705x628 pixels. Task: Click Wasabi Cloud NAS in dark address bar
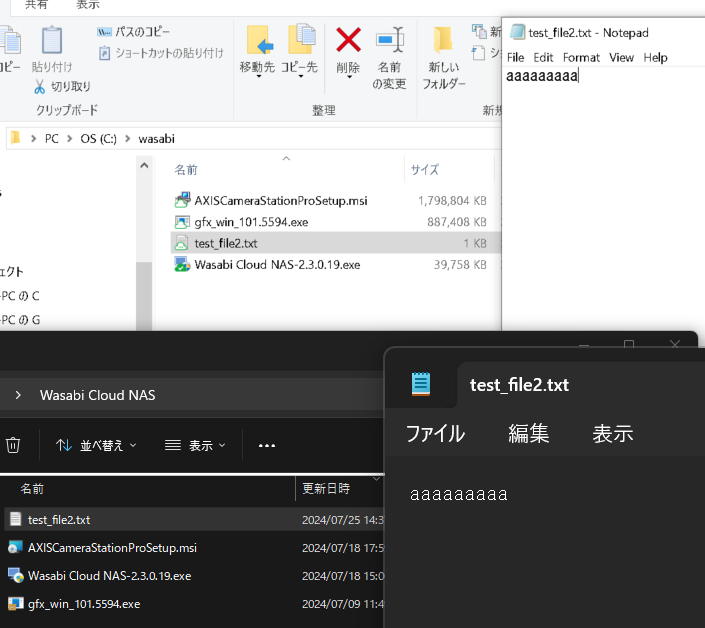(x=98, y=395)
